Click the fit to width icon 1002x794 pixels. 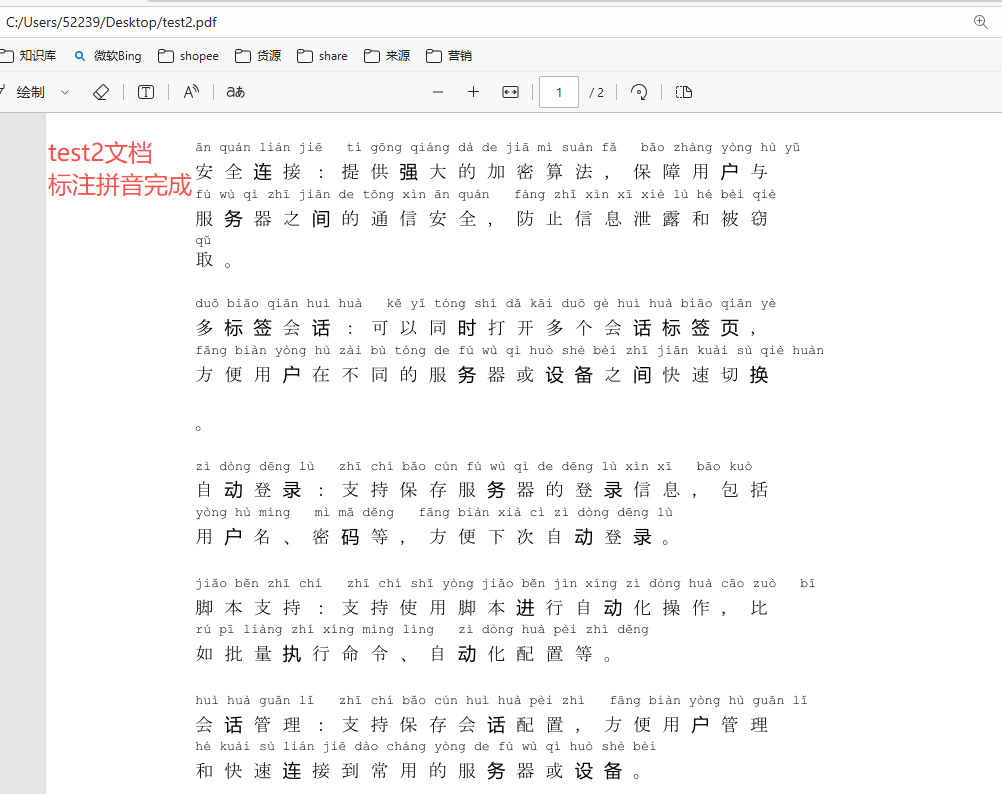510,92
